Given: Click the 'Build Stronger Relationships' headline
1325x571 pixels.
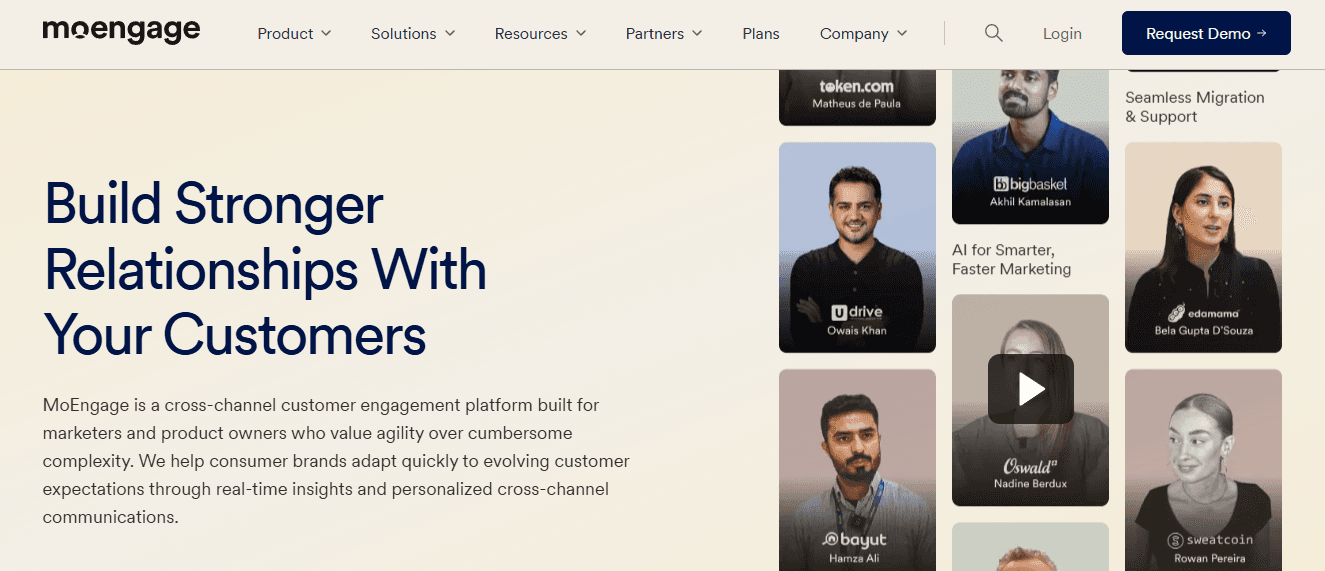Looking at the screenshot, I should click(265, 269).
